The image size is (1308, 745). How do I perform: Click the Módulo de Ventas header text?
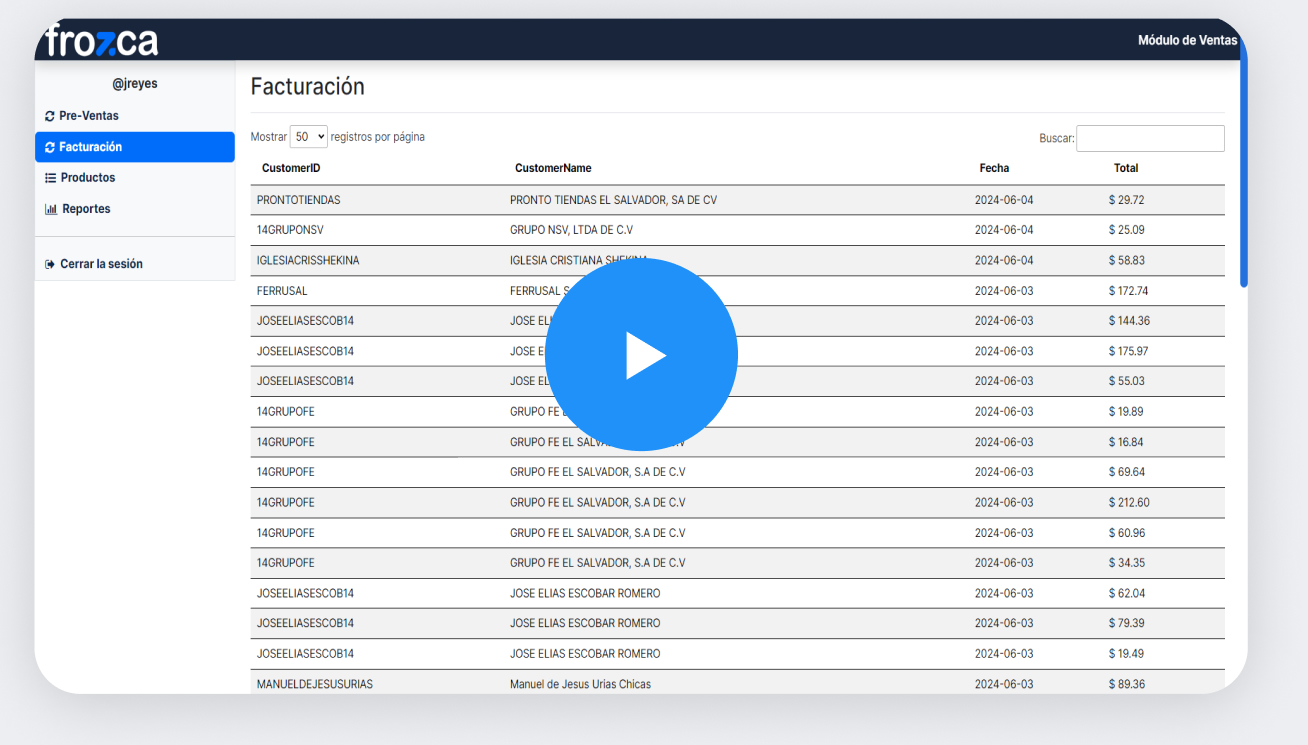[1187, 41]
